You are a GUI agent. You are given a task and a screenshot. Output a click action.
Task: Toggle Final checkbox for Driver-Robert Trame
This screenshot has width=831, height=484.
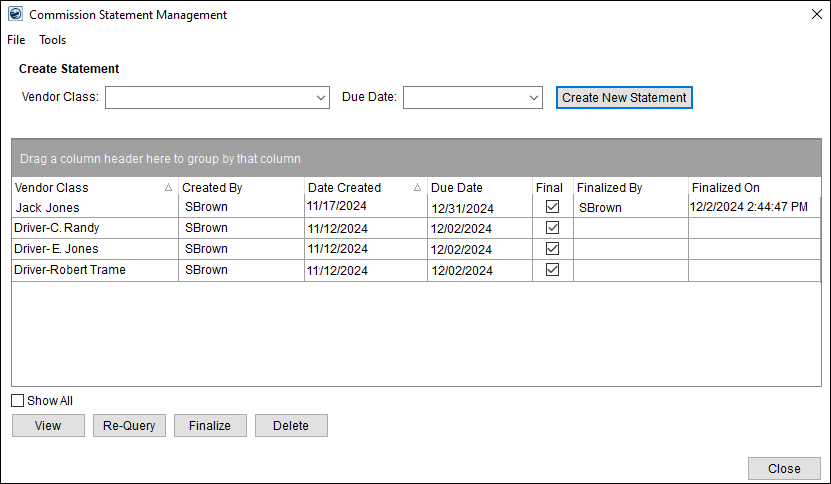552,270
